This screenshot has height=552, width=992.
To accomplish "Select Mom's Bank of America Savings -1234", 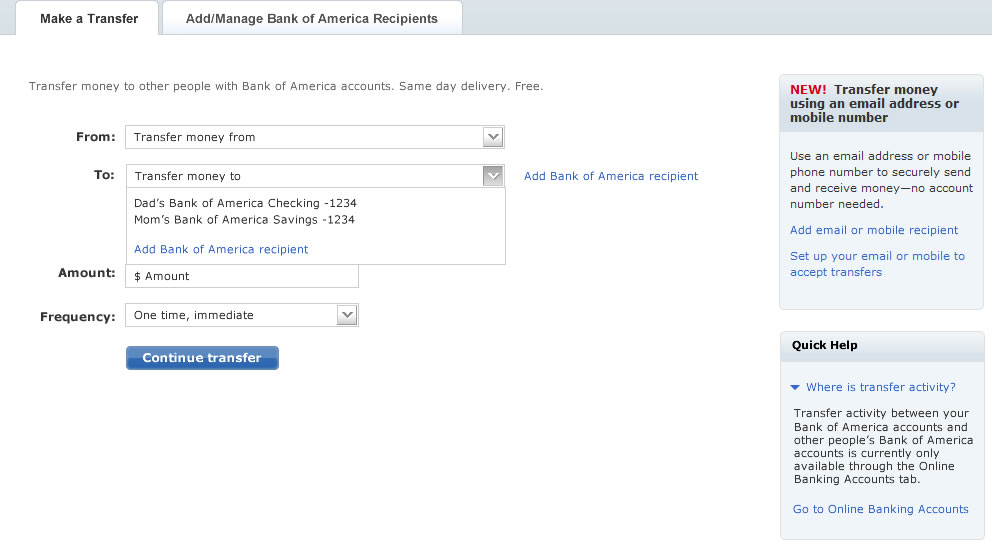I will point(244,219).
